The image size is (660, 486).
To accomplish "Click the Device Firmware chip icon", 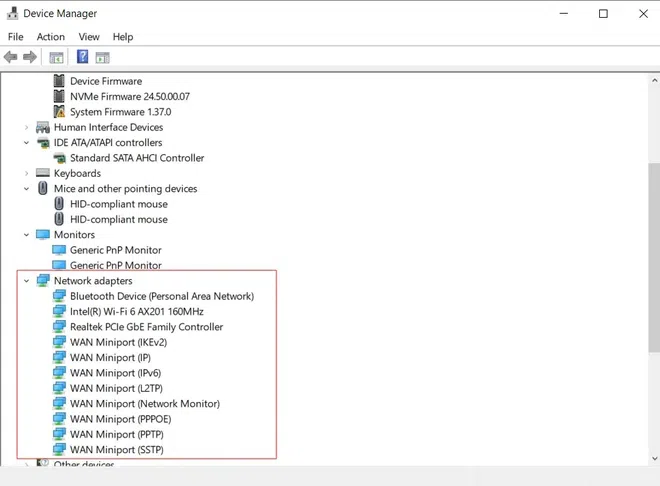I will pyautogui.click(x=59, y=81).
